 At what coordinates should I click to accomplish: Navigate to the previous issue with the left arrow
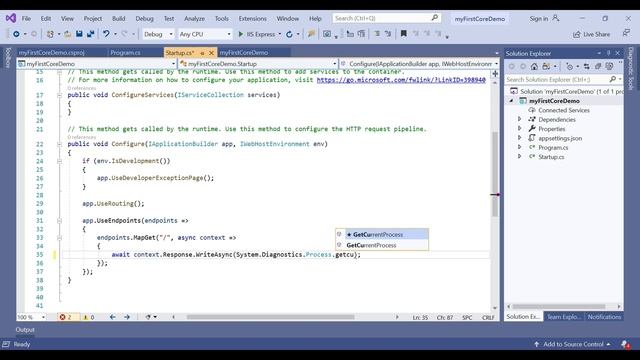click(113, 317)
